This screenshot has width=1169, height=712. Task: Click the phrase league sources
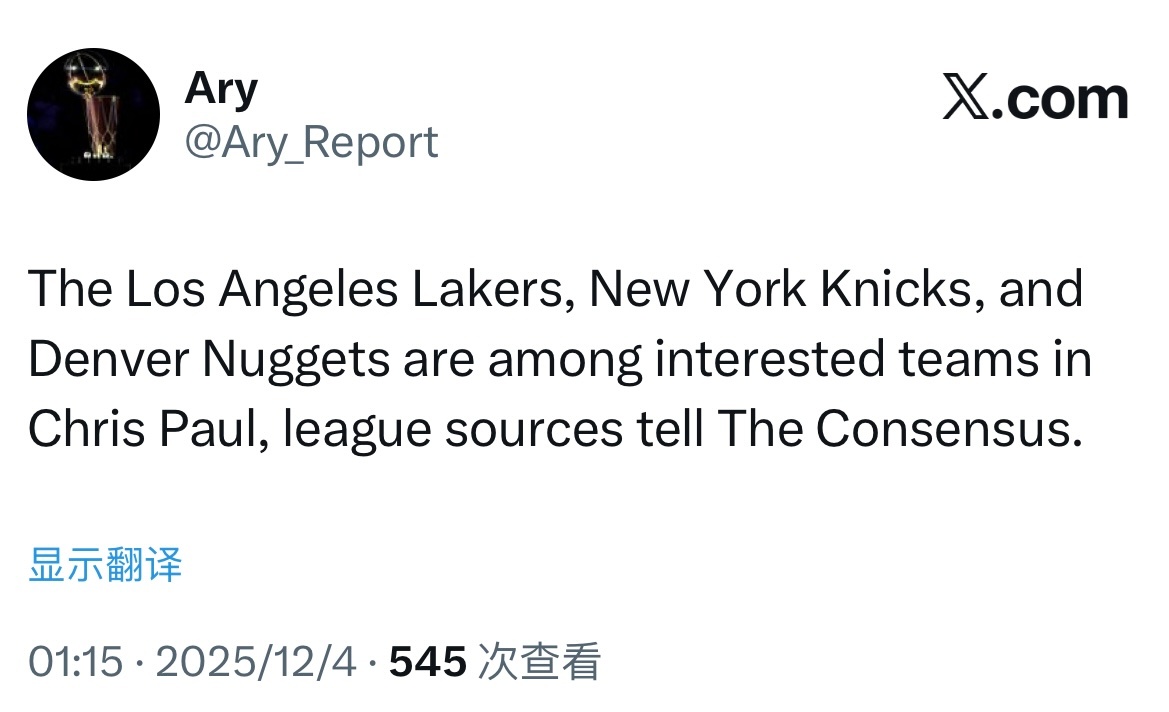(x=453, y=430)
